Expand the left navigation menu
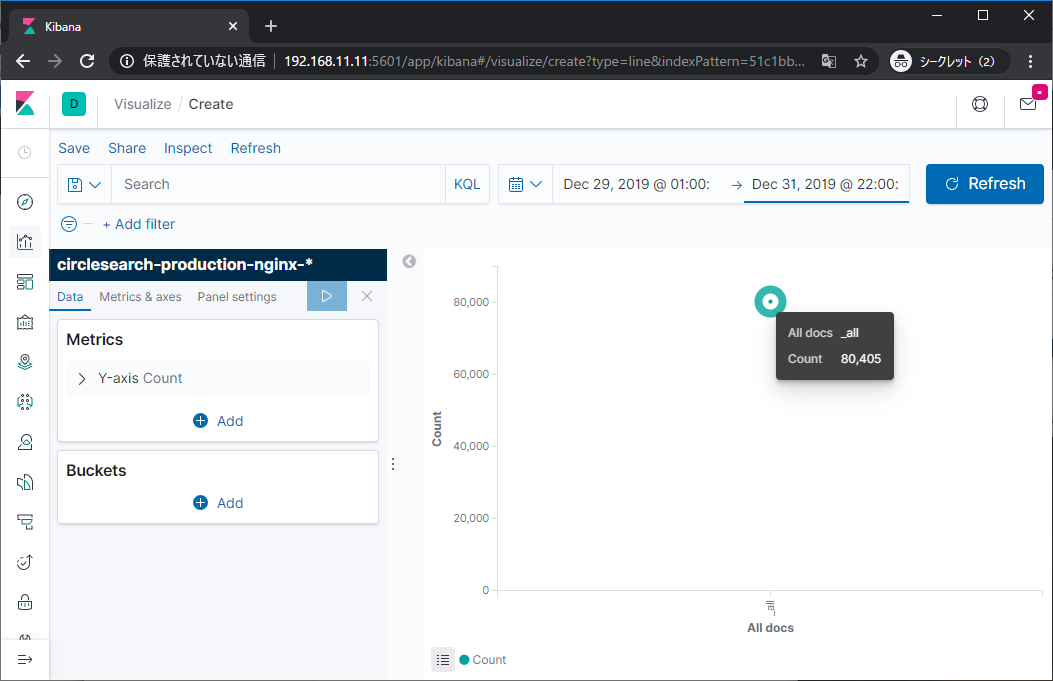This screenshot has height=681, width=1053. coord(25,660)
